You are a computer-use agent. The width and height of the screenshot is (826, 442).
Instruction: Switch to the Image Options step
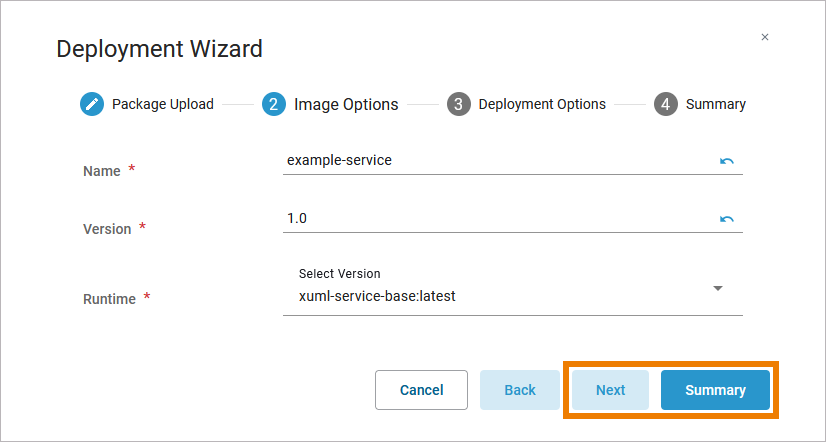click(346, 104)
